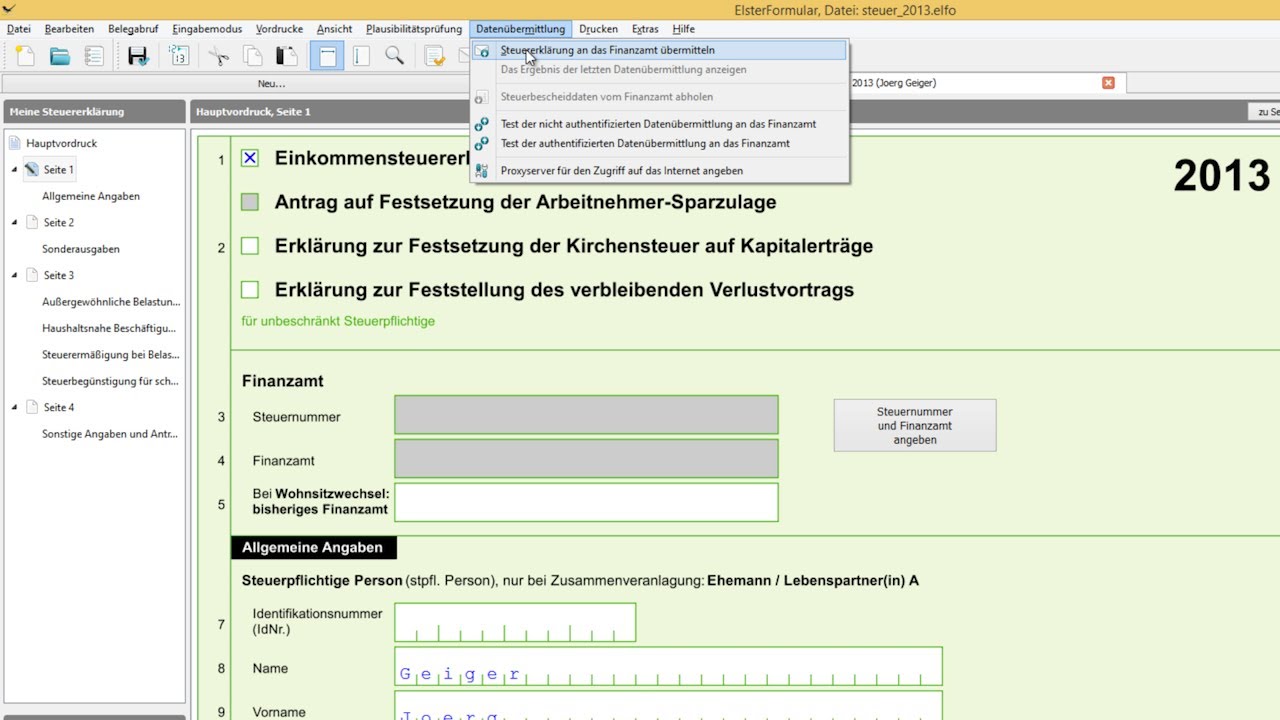This screenshot has height=720, width=1280.
Task: Click the Steuernummer input field
Action: pos(586,415)
